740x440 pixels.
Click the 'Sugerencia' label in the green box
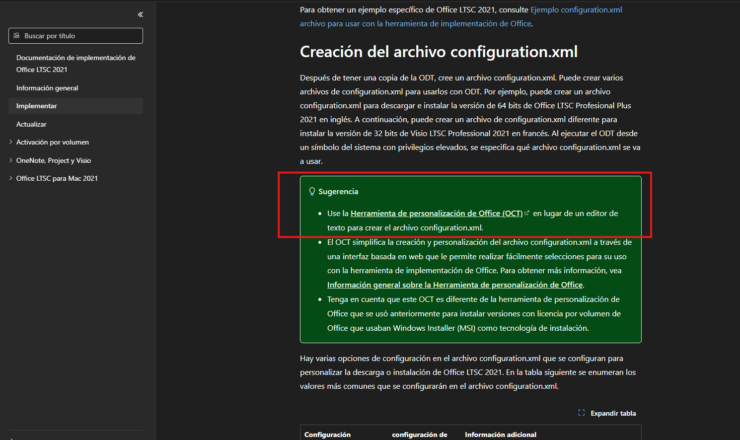click(x=338, y=192)
